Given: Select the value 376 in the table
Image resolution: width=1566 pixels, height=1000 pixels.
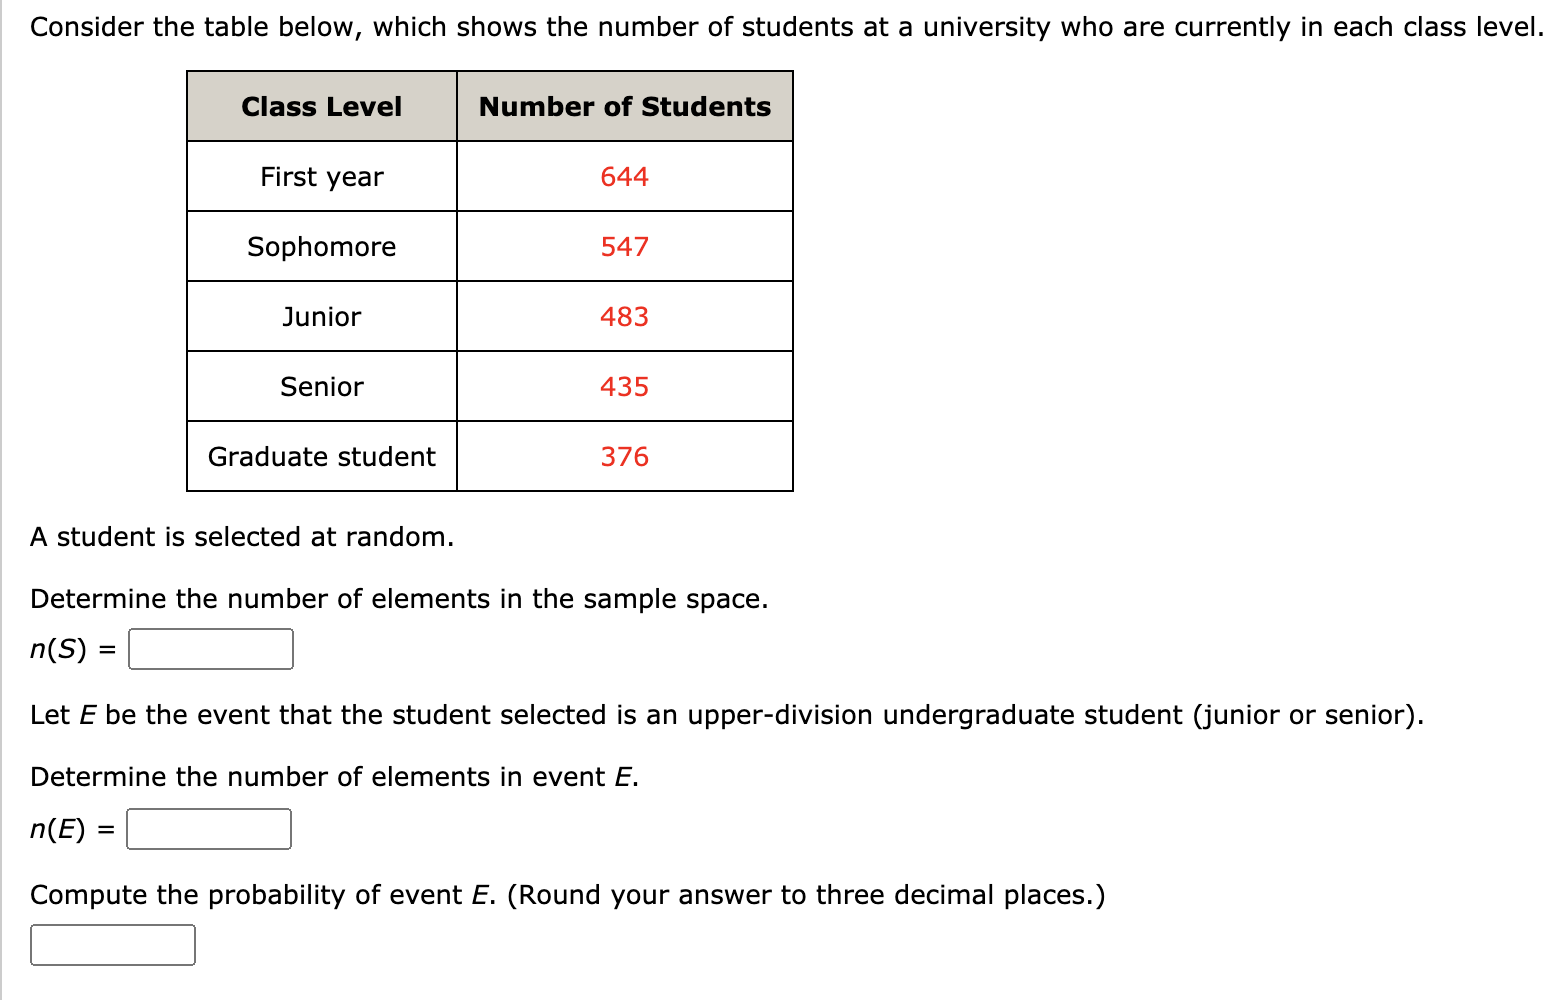Looking at the screenshot, I should click(x=624, y=457).
